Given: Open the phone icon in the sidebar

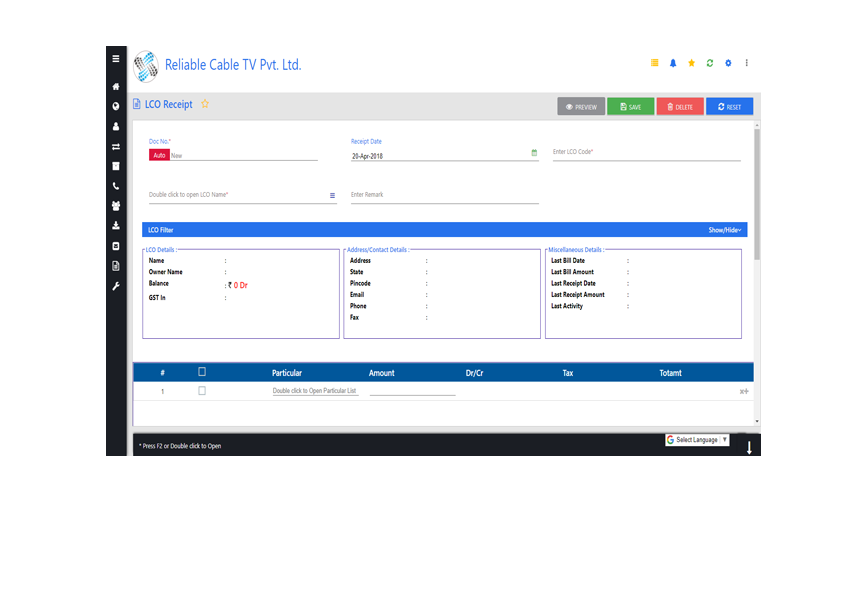Looking at the screenshot, I should point(115,186).
